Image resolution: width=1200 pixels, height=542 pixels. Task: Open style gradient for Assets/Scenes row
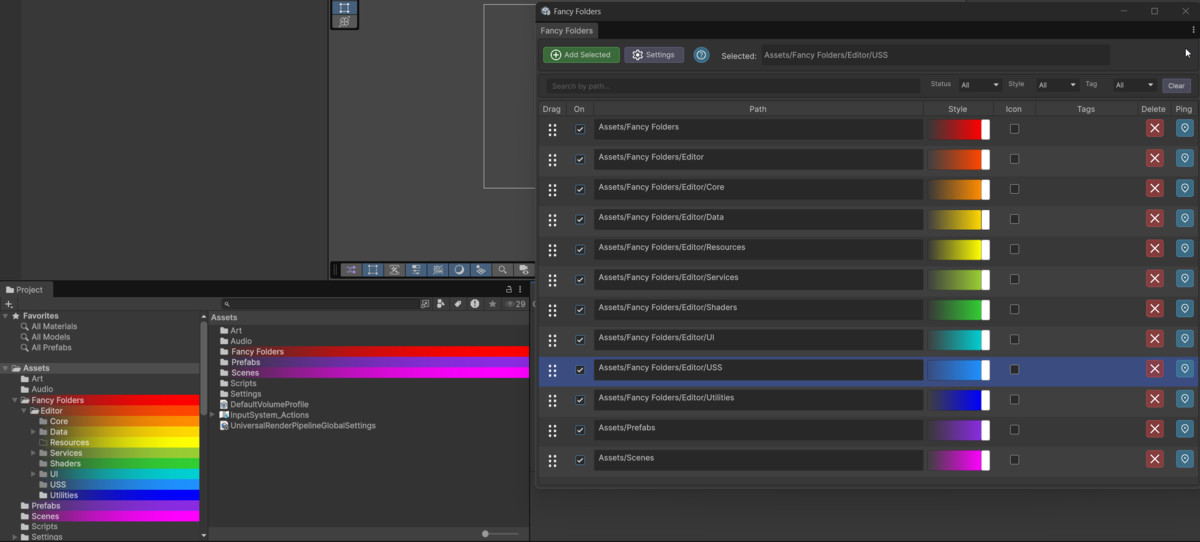[x=959, y=460]
